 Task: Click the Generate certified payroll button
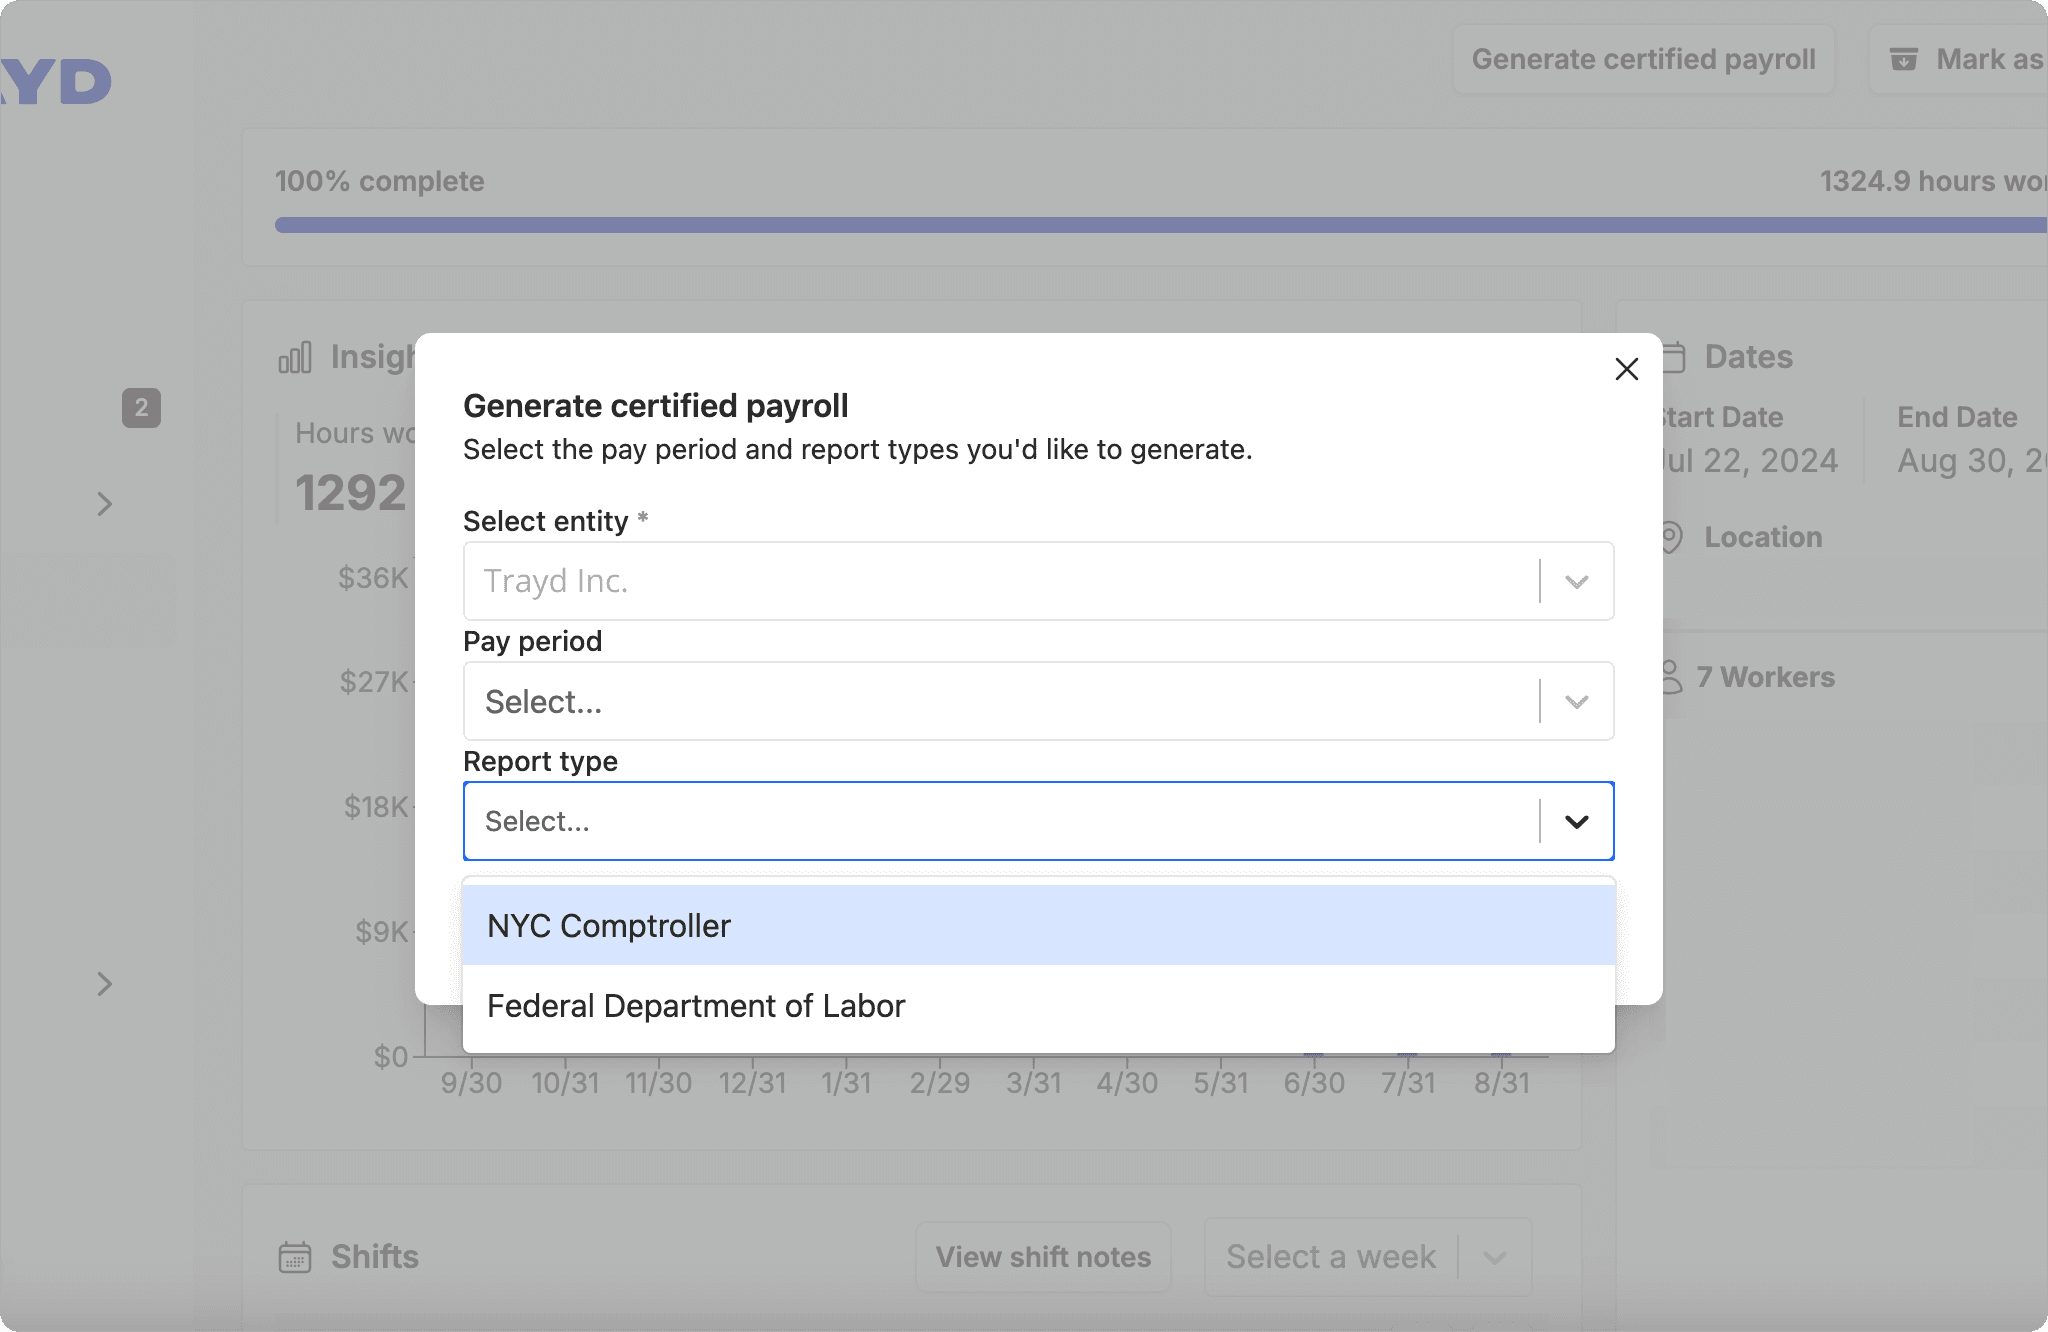1643,60
